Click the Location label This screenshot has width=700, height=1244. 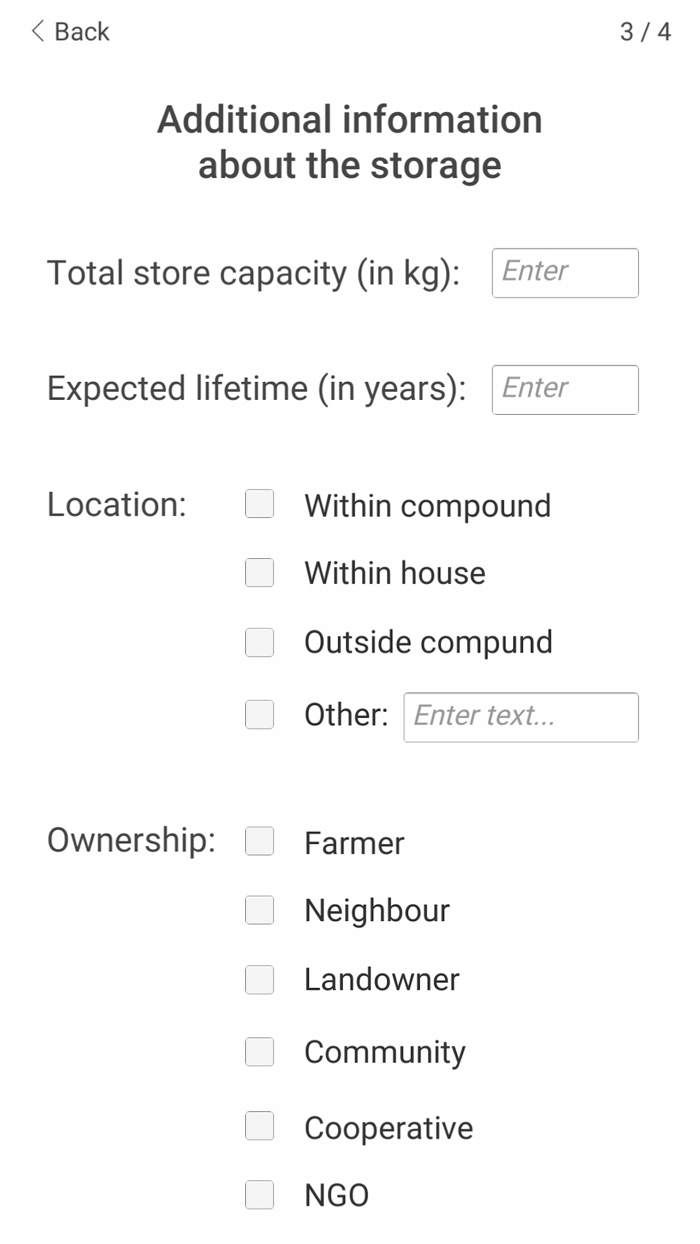[115, 504]
